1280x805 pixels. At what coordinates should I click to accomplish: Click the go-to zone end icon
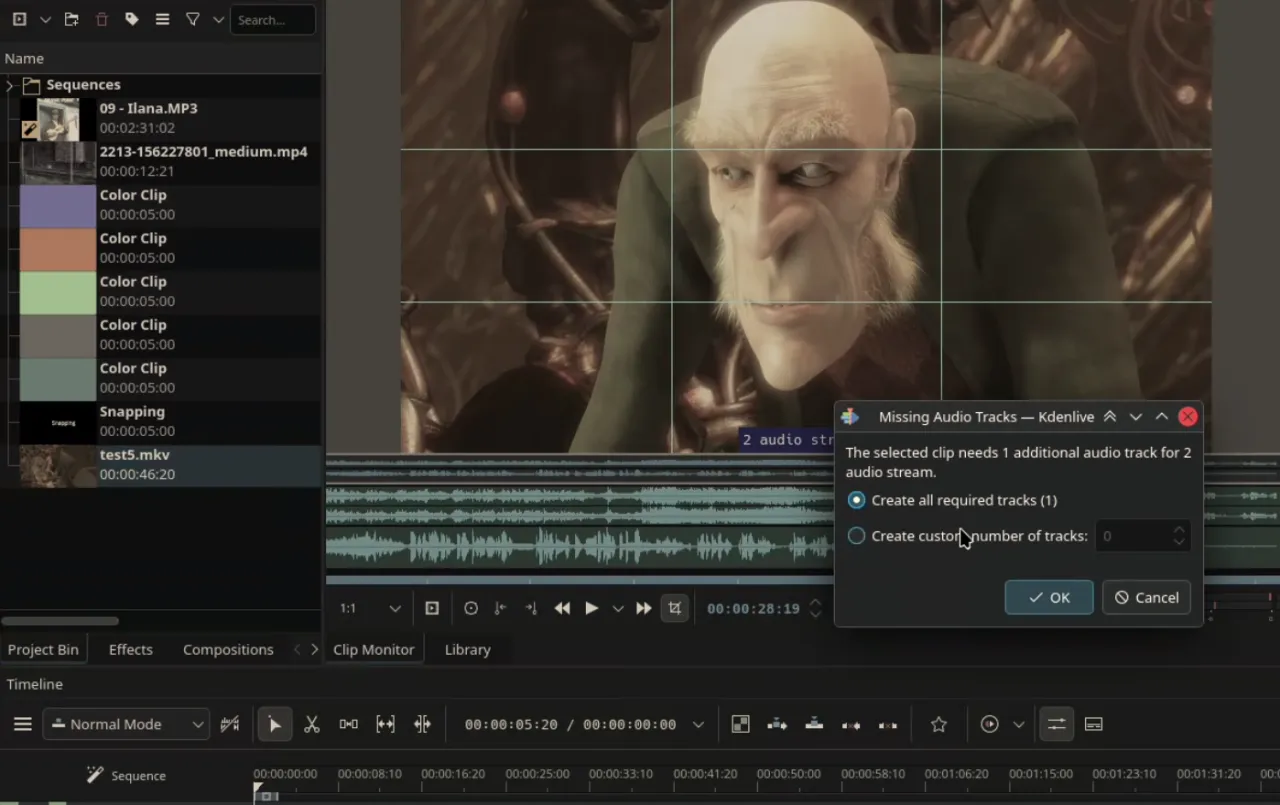[x=531, y=608]
